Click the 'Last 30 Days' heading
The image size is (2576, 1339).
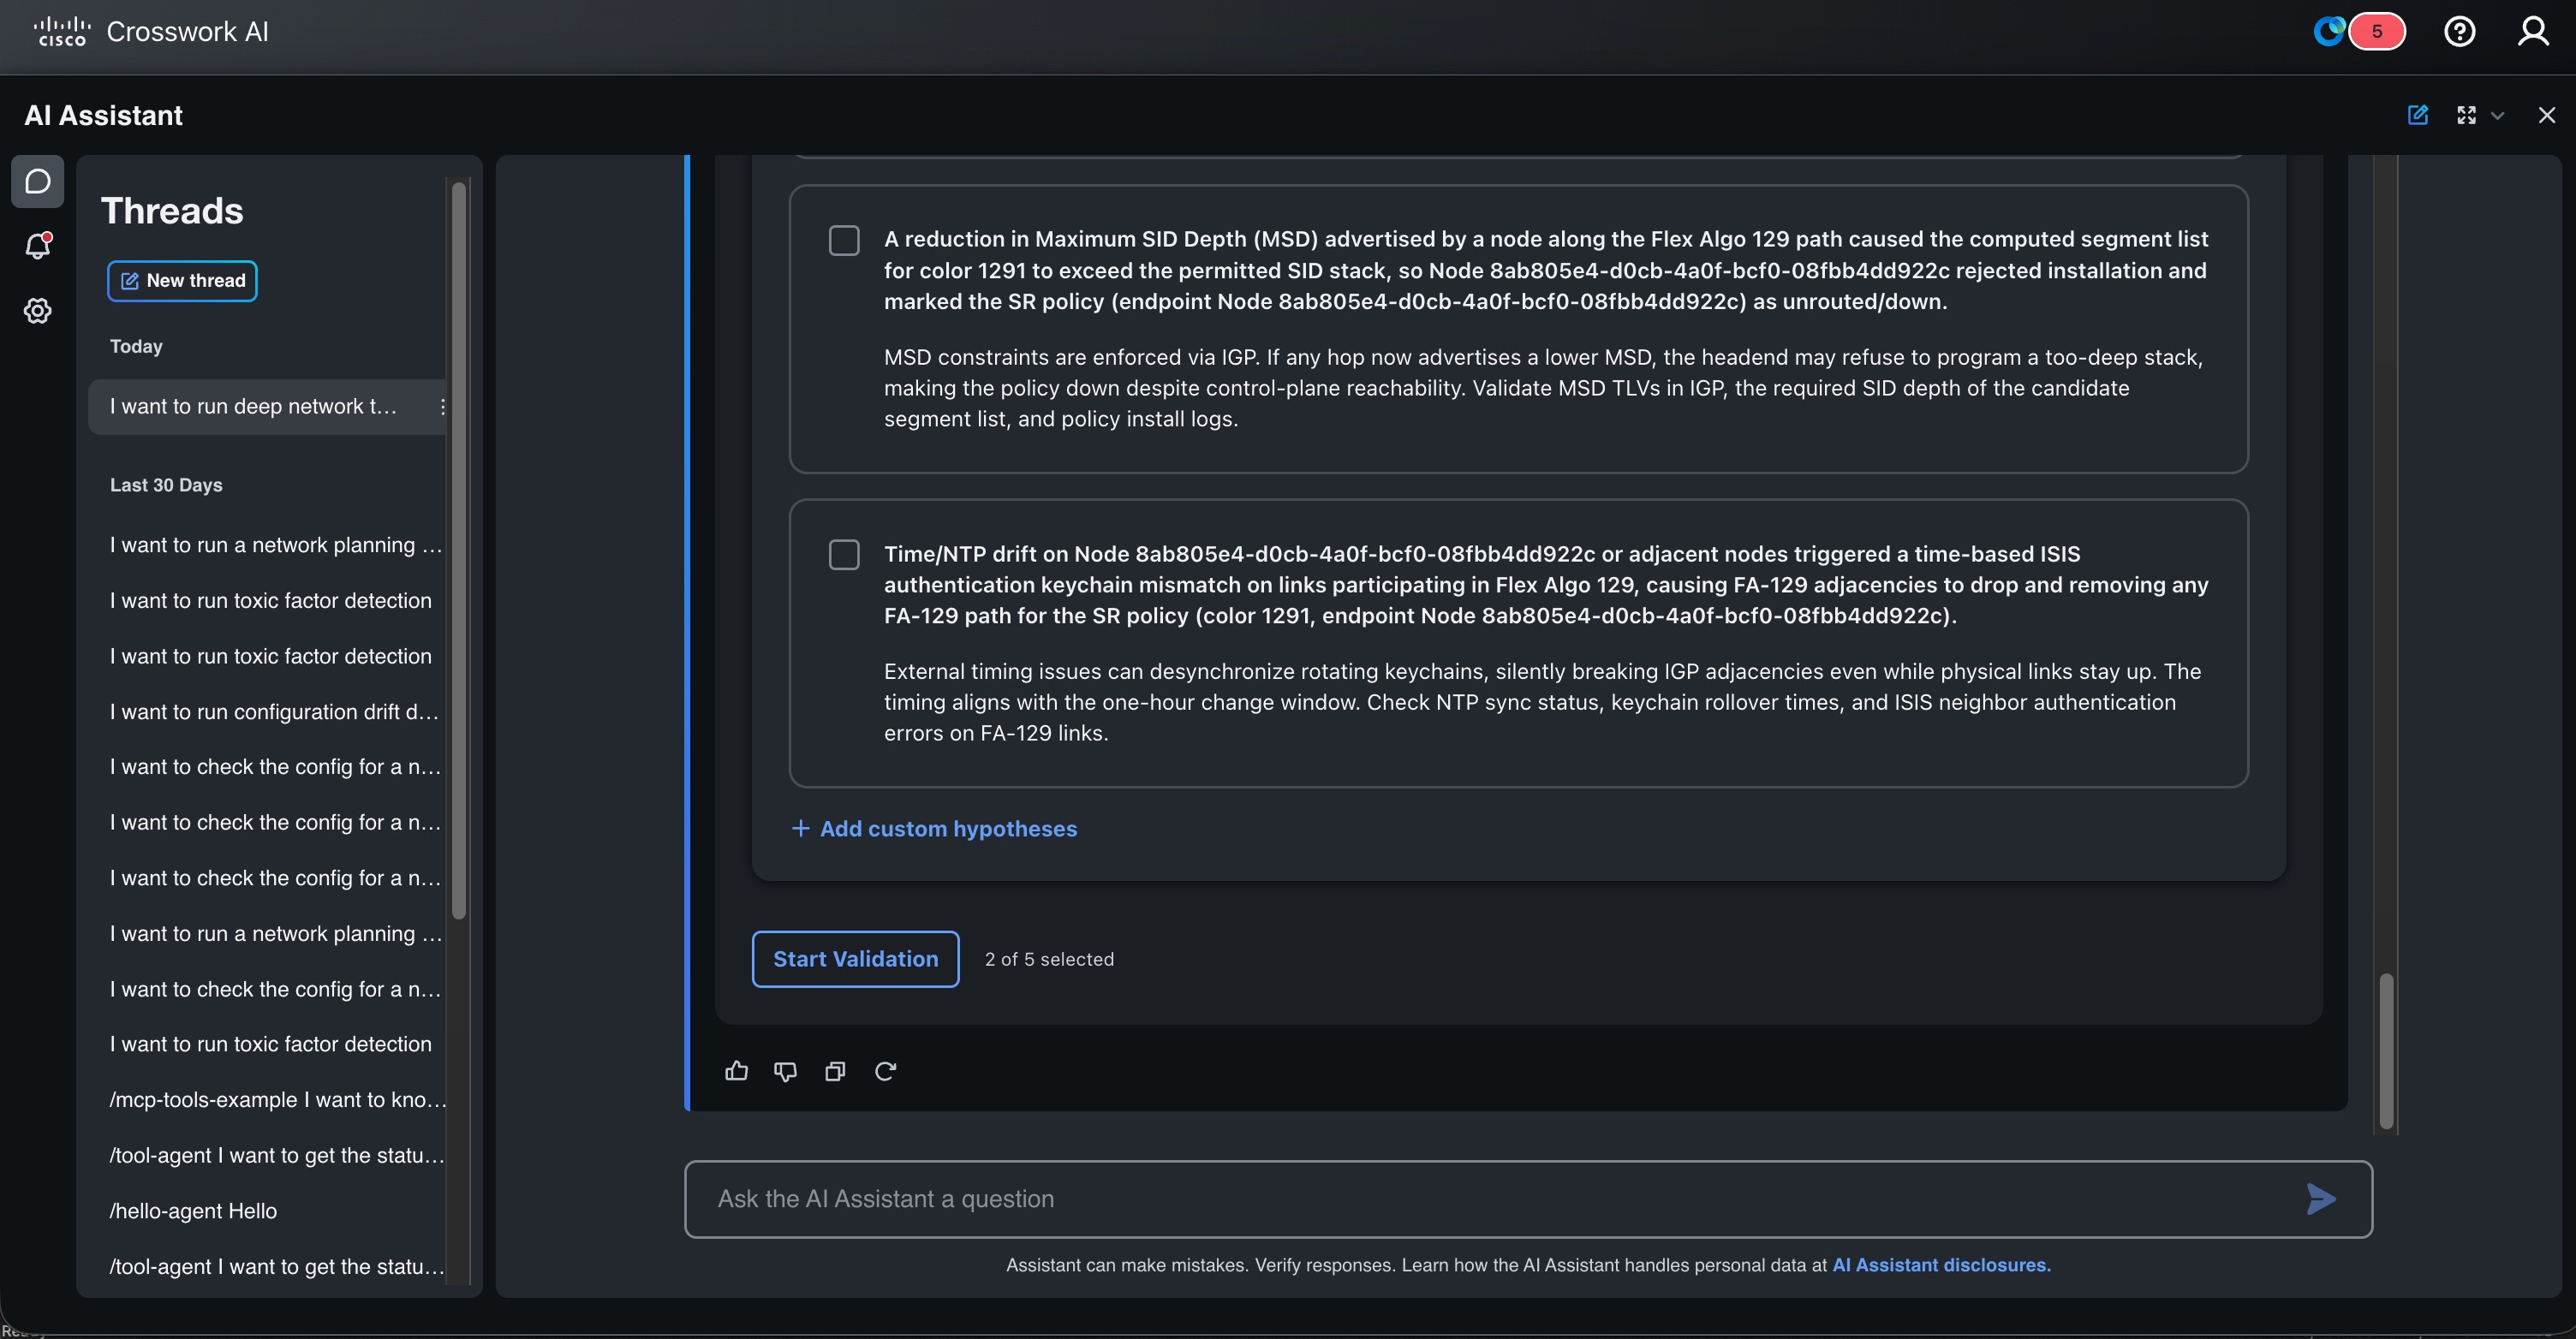(166, 485)
